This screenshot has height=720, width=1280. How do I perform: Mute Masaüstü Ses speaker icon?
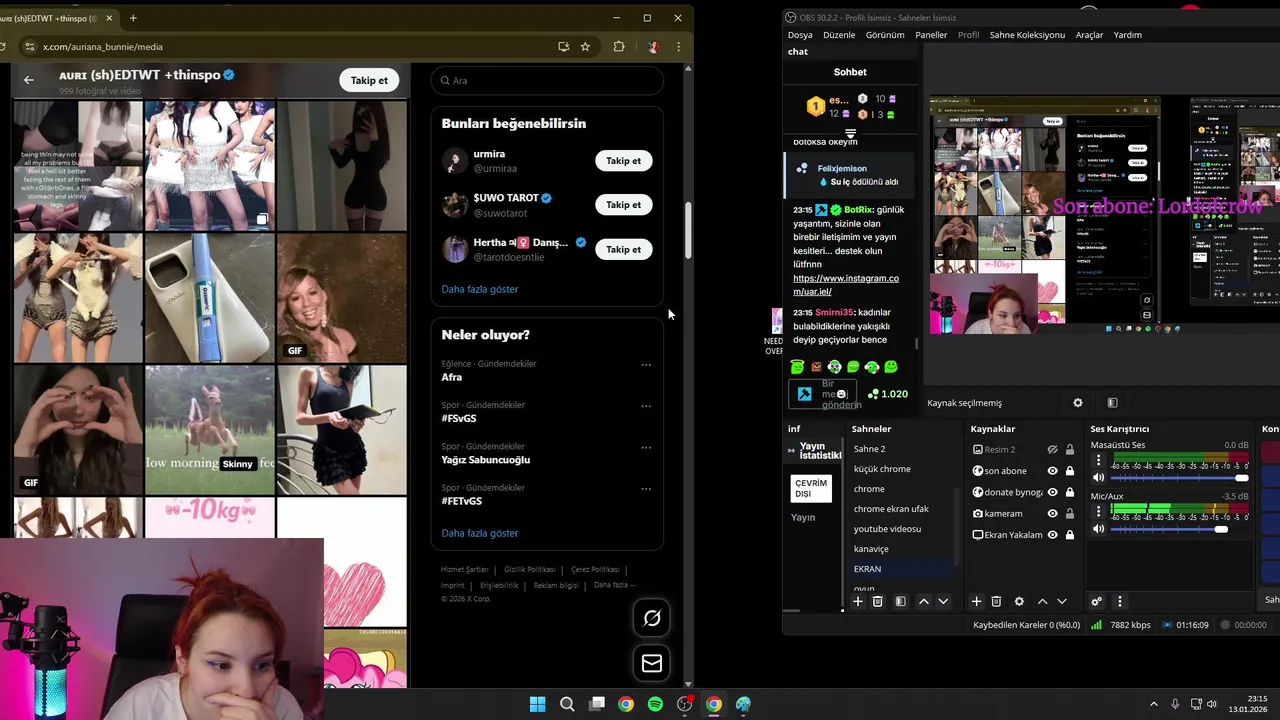click(1098, 478)
